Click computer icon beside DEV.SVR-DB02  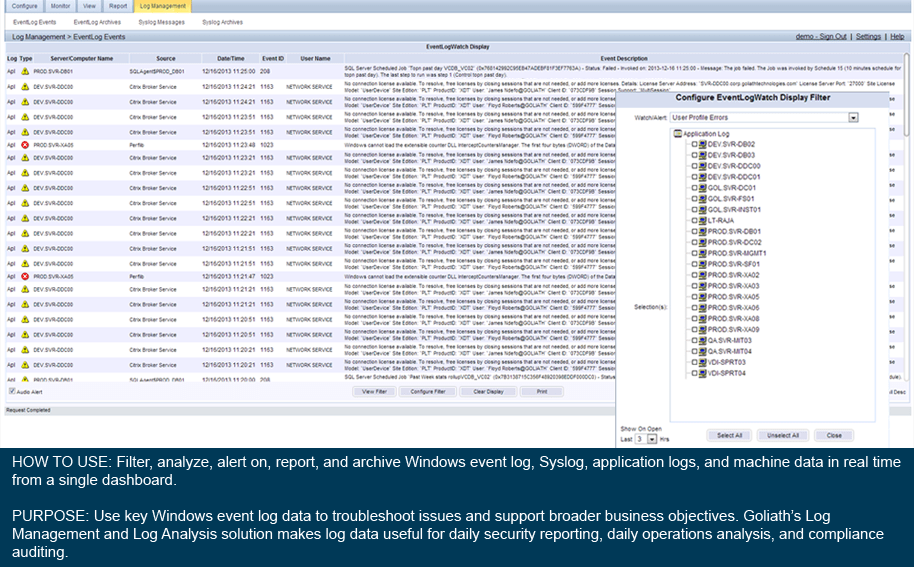pos(702,145)
